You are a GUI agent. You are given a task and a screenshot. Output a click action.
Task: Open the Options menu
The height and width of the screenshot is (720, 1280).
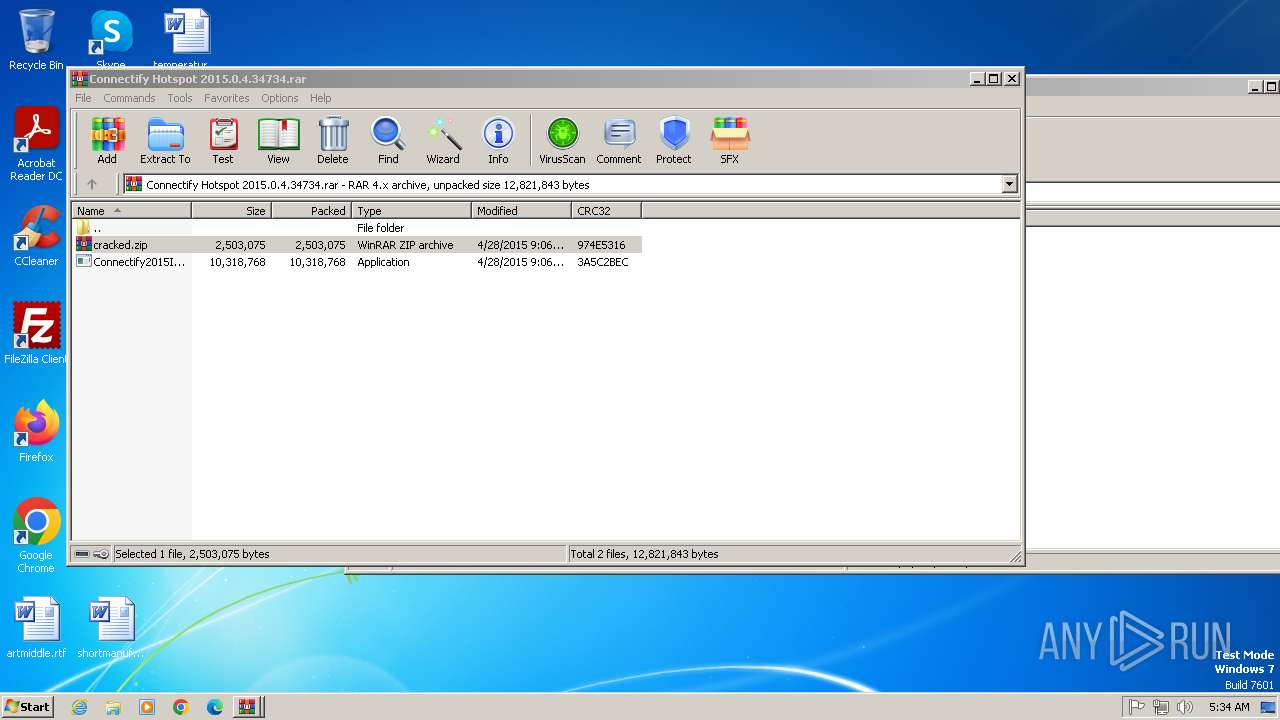click(280, 98)
